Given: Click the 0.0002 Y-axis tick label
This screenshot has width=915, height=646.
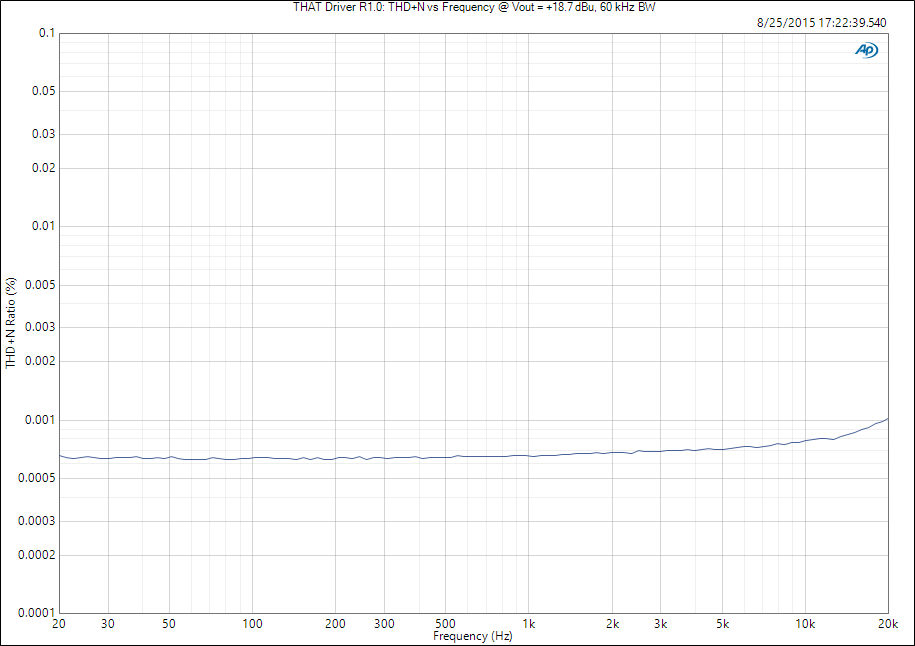Looking at the screenshot, I should pos(37,555).
